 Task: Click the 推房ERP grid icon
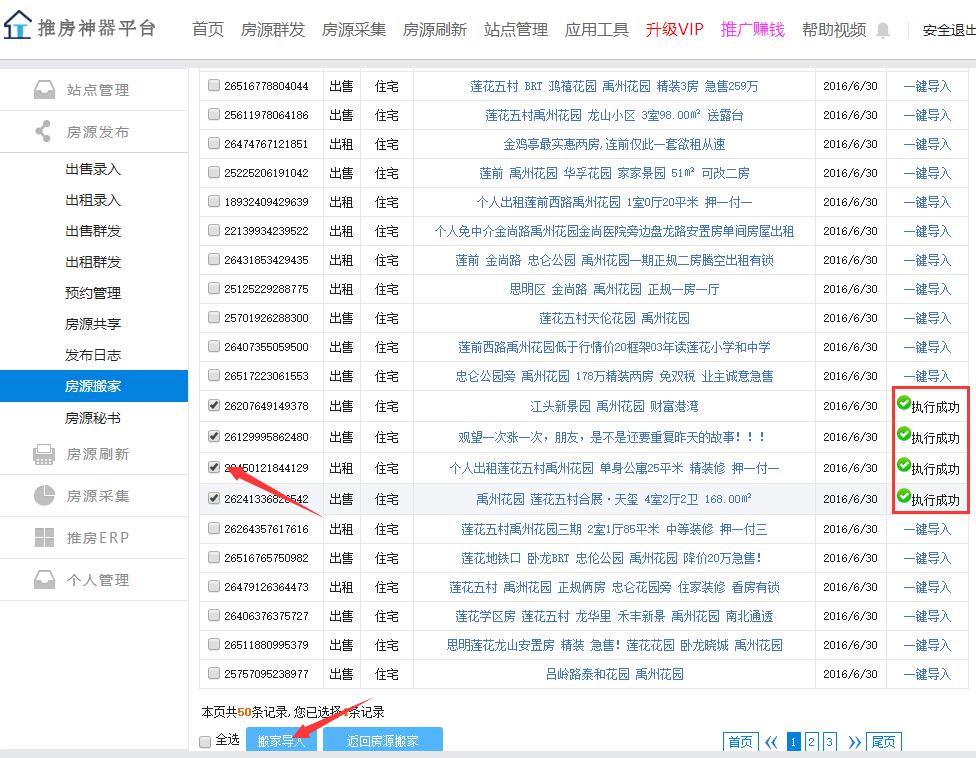(44, 538)
